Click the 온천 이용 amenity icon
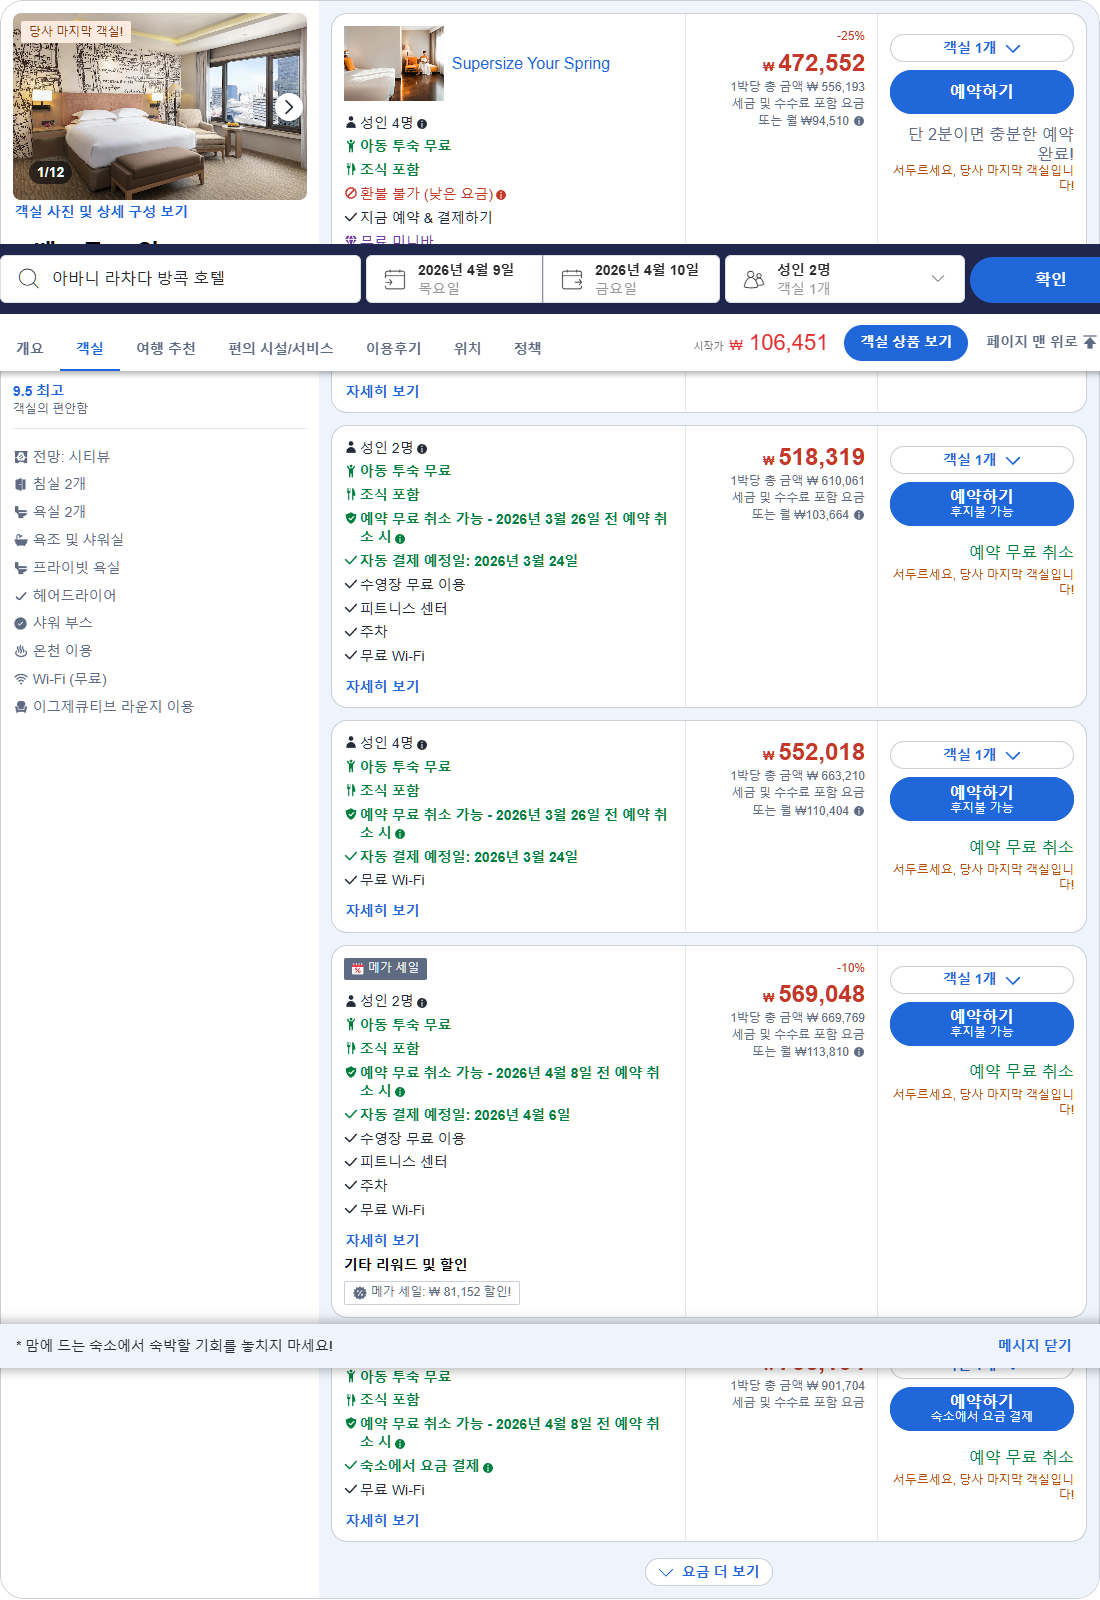 (x=21, y=651)
